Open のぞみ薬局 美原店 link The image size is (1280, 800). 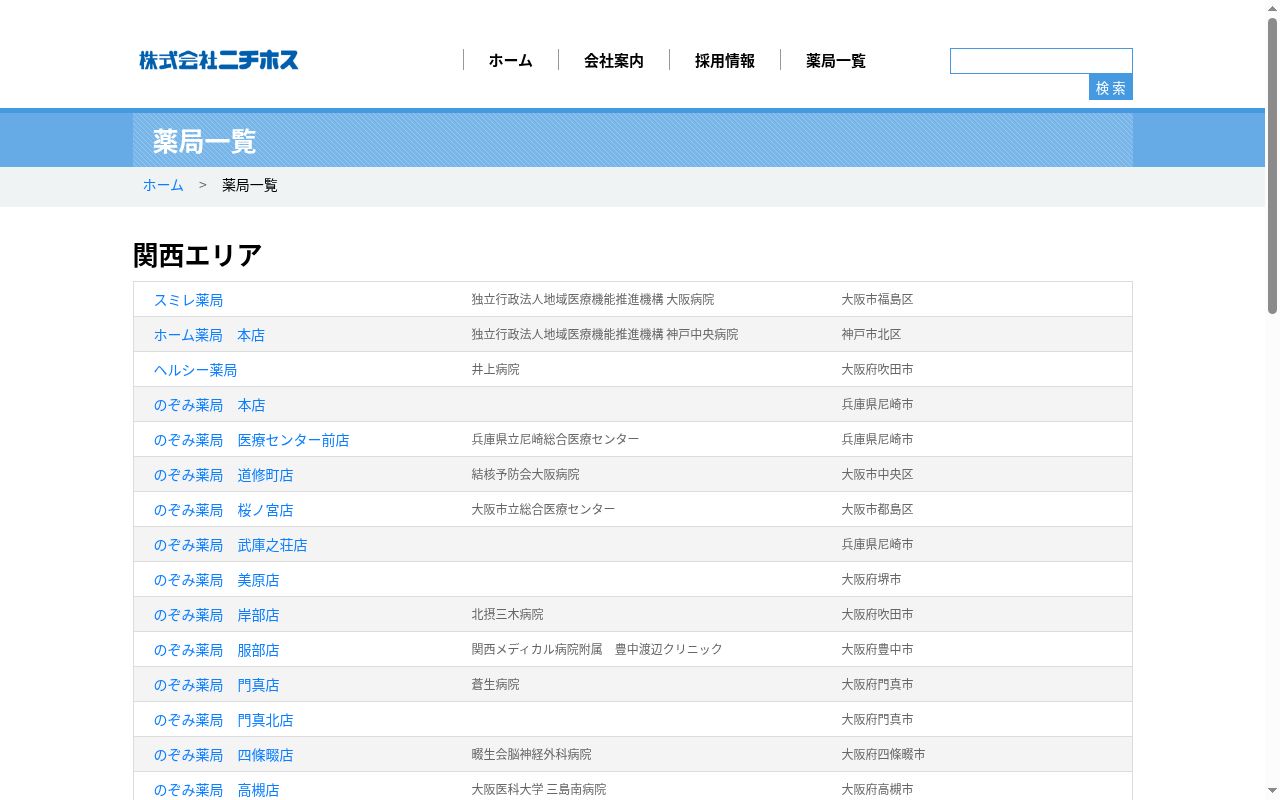(x=216, y=580)
